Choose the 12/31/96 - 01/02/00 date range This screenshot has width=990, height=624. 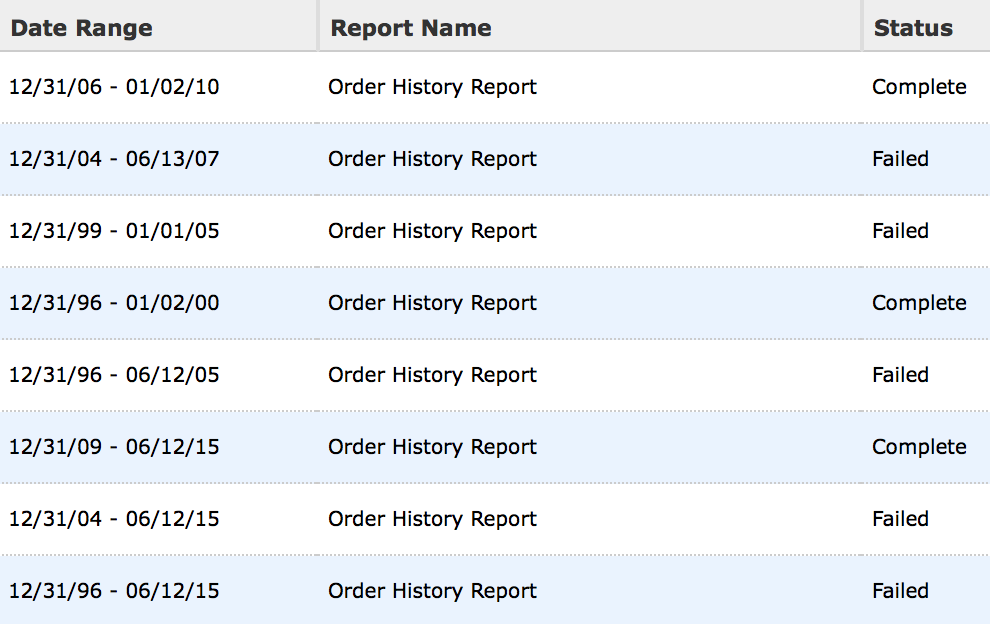(x=114, y=303)
